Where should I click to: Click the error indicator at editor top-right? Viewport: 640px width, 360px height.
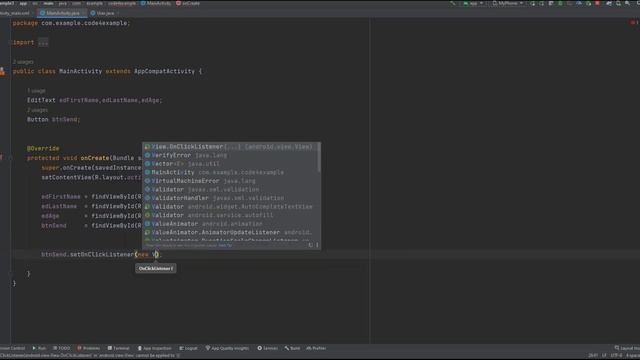(634, 22)
